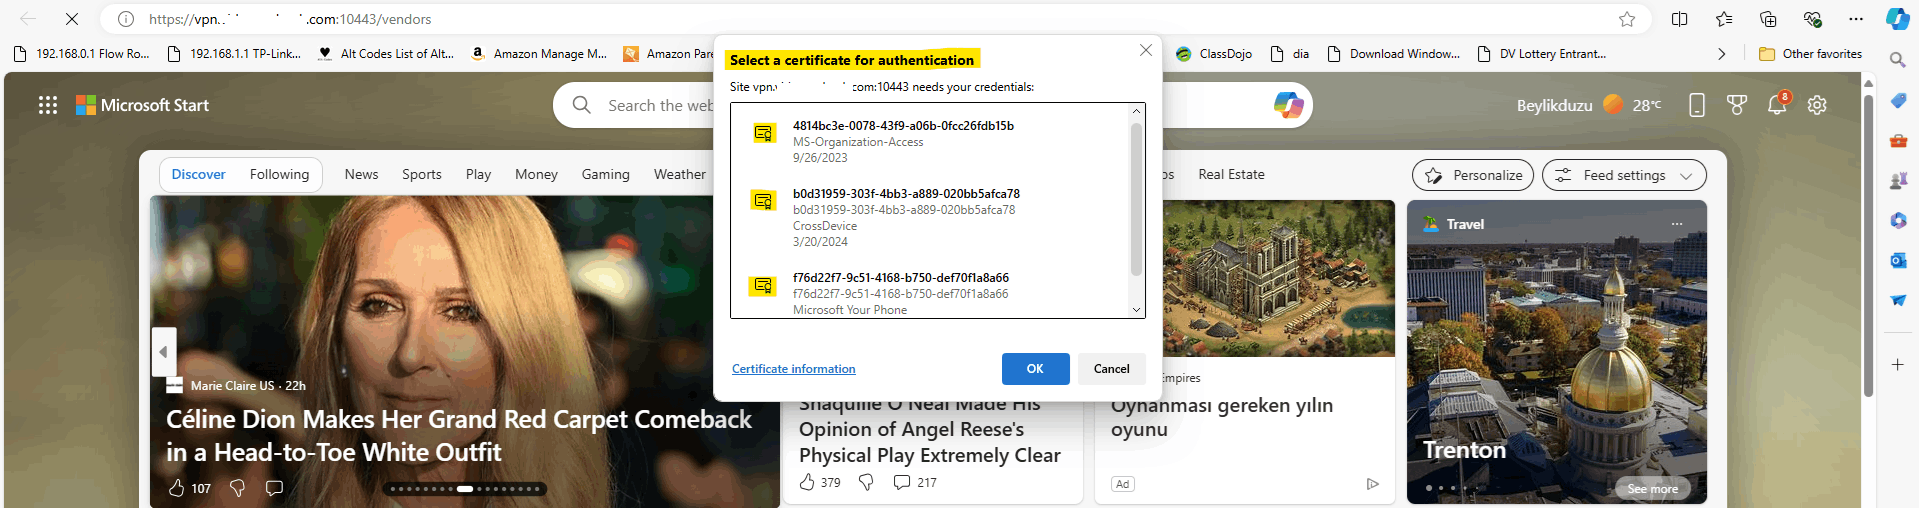Add this page to favorites with the star icon
The width and height of the screenshot is (1919, 508).
(x=1627, y=19)
